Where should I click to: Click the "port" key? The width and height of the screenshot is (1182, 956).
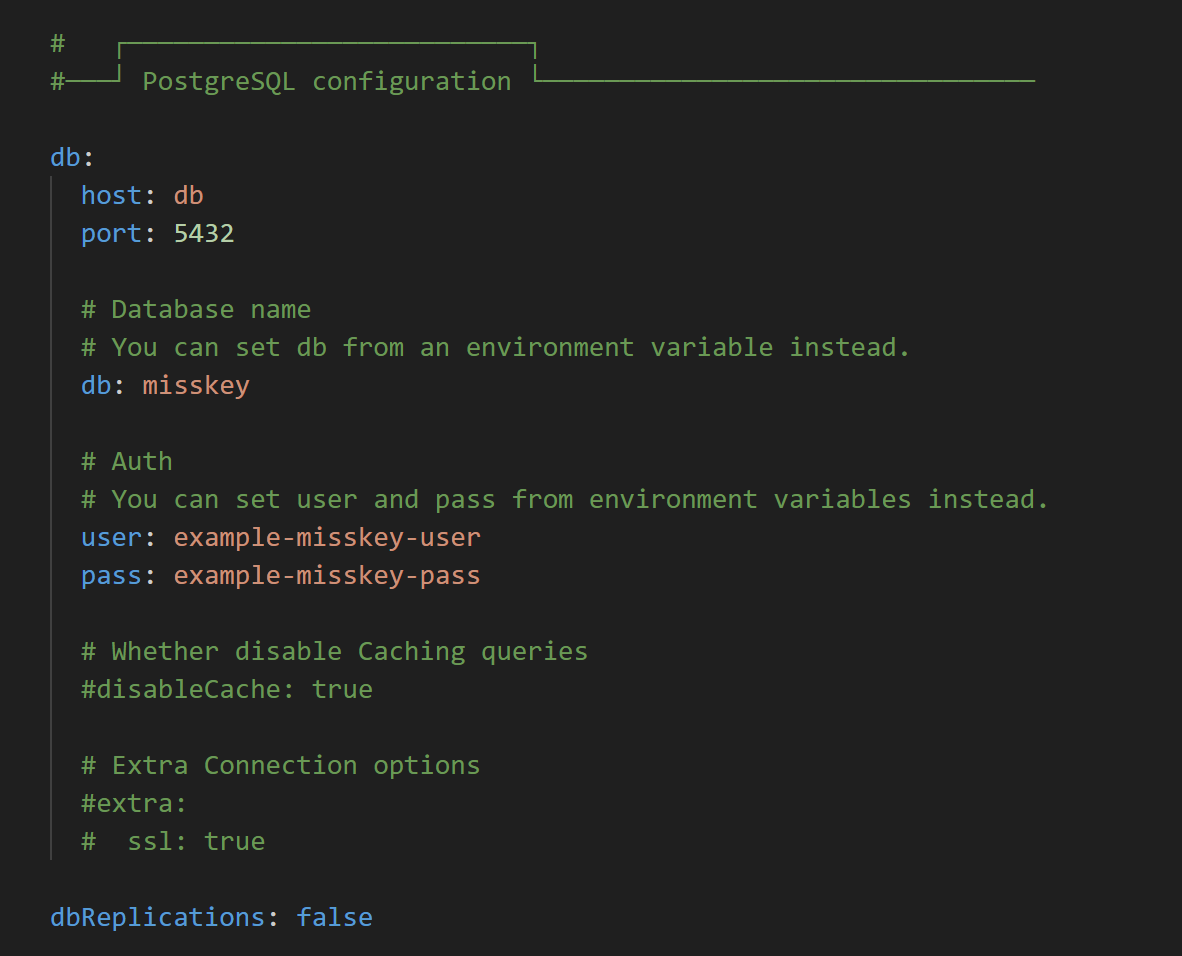click(111, 233)
